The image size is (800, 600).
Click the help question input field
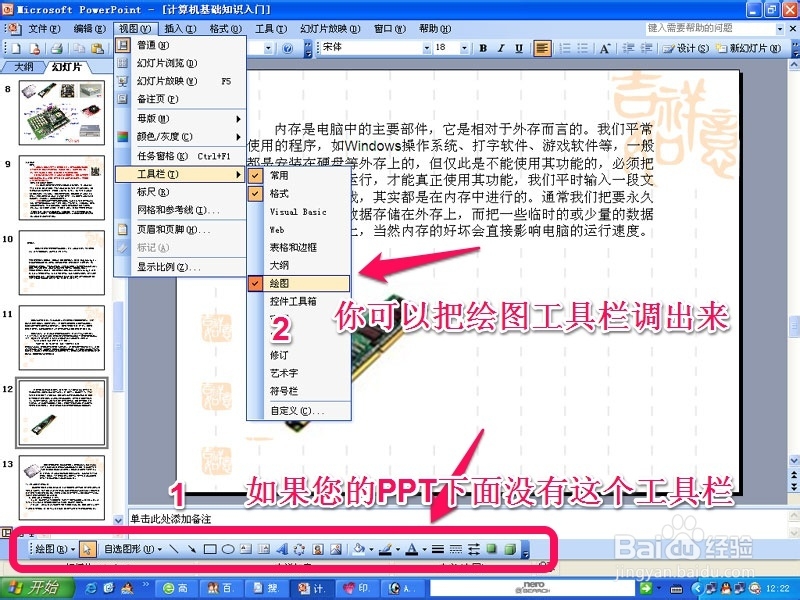(710, 28)
